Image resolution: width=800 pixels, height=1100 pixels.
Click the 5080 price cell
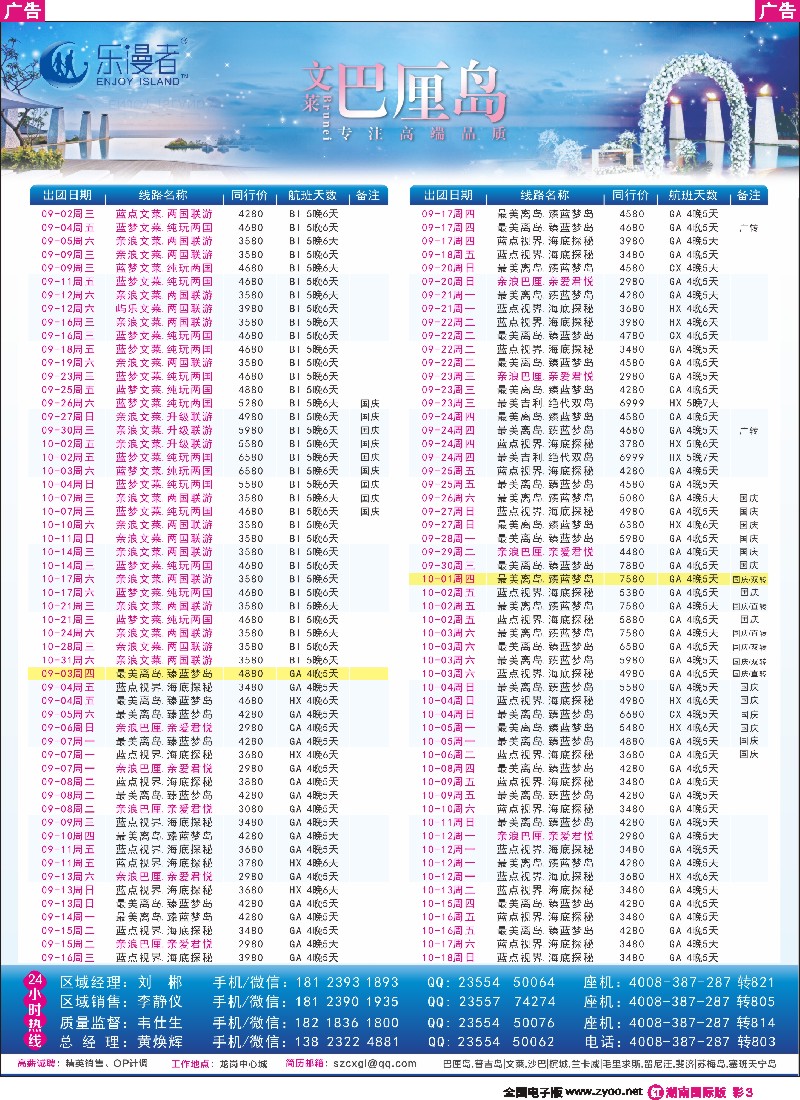click(632, 498)
